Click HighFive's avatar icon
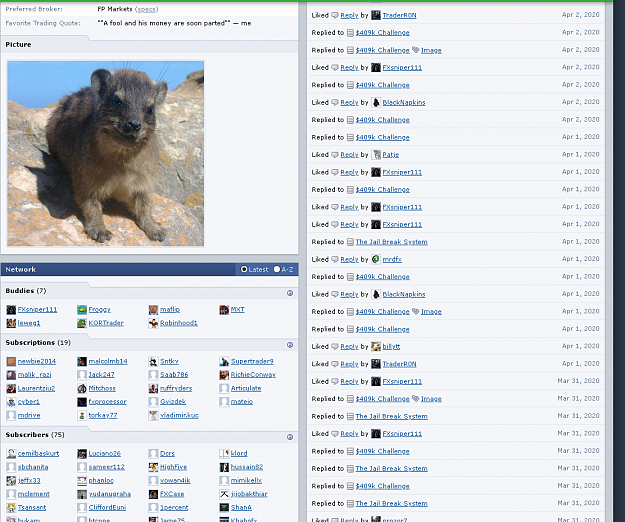The image size is (625, 522). tap(153, 467)
